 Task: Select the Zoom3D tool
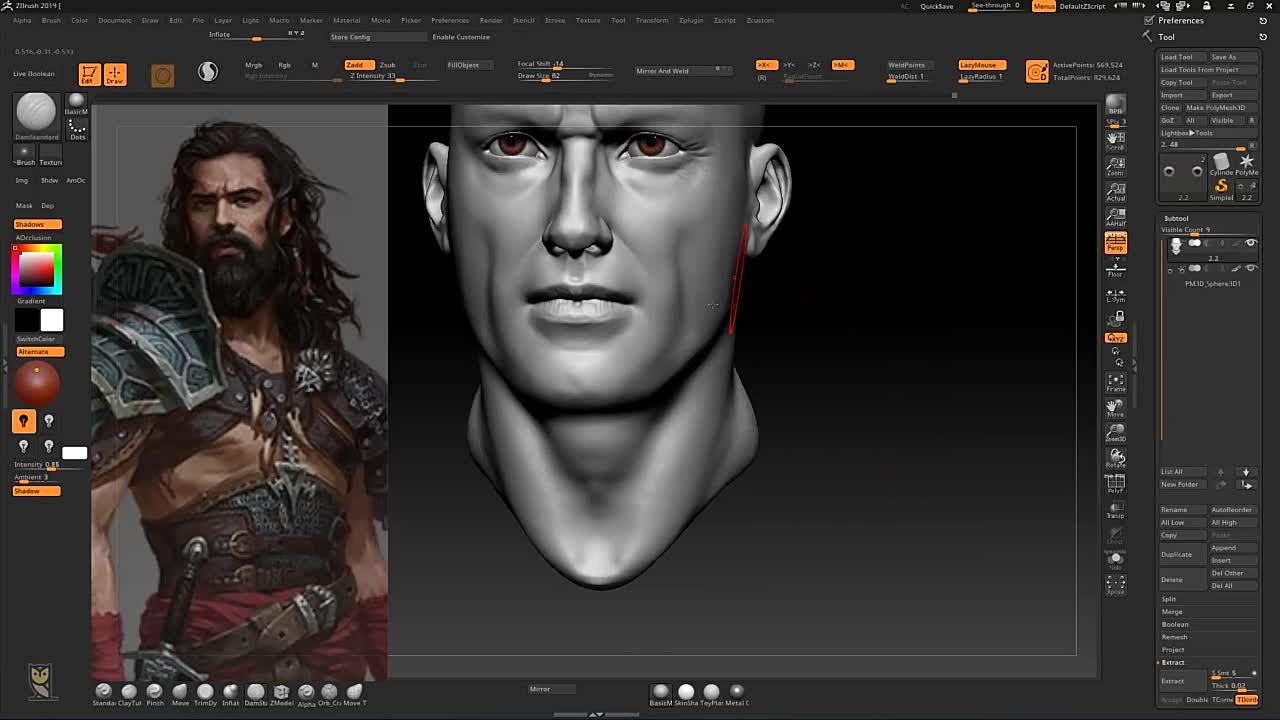click(x=1115, y=433)
